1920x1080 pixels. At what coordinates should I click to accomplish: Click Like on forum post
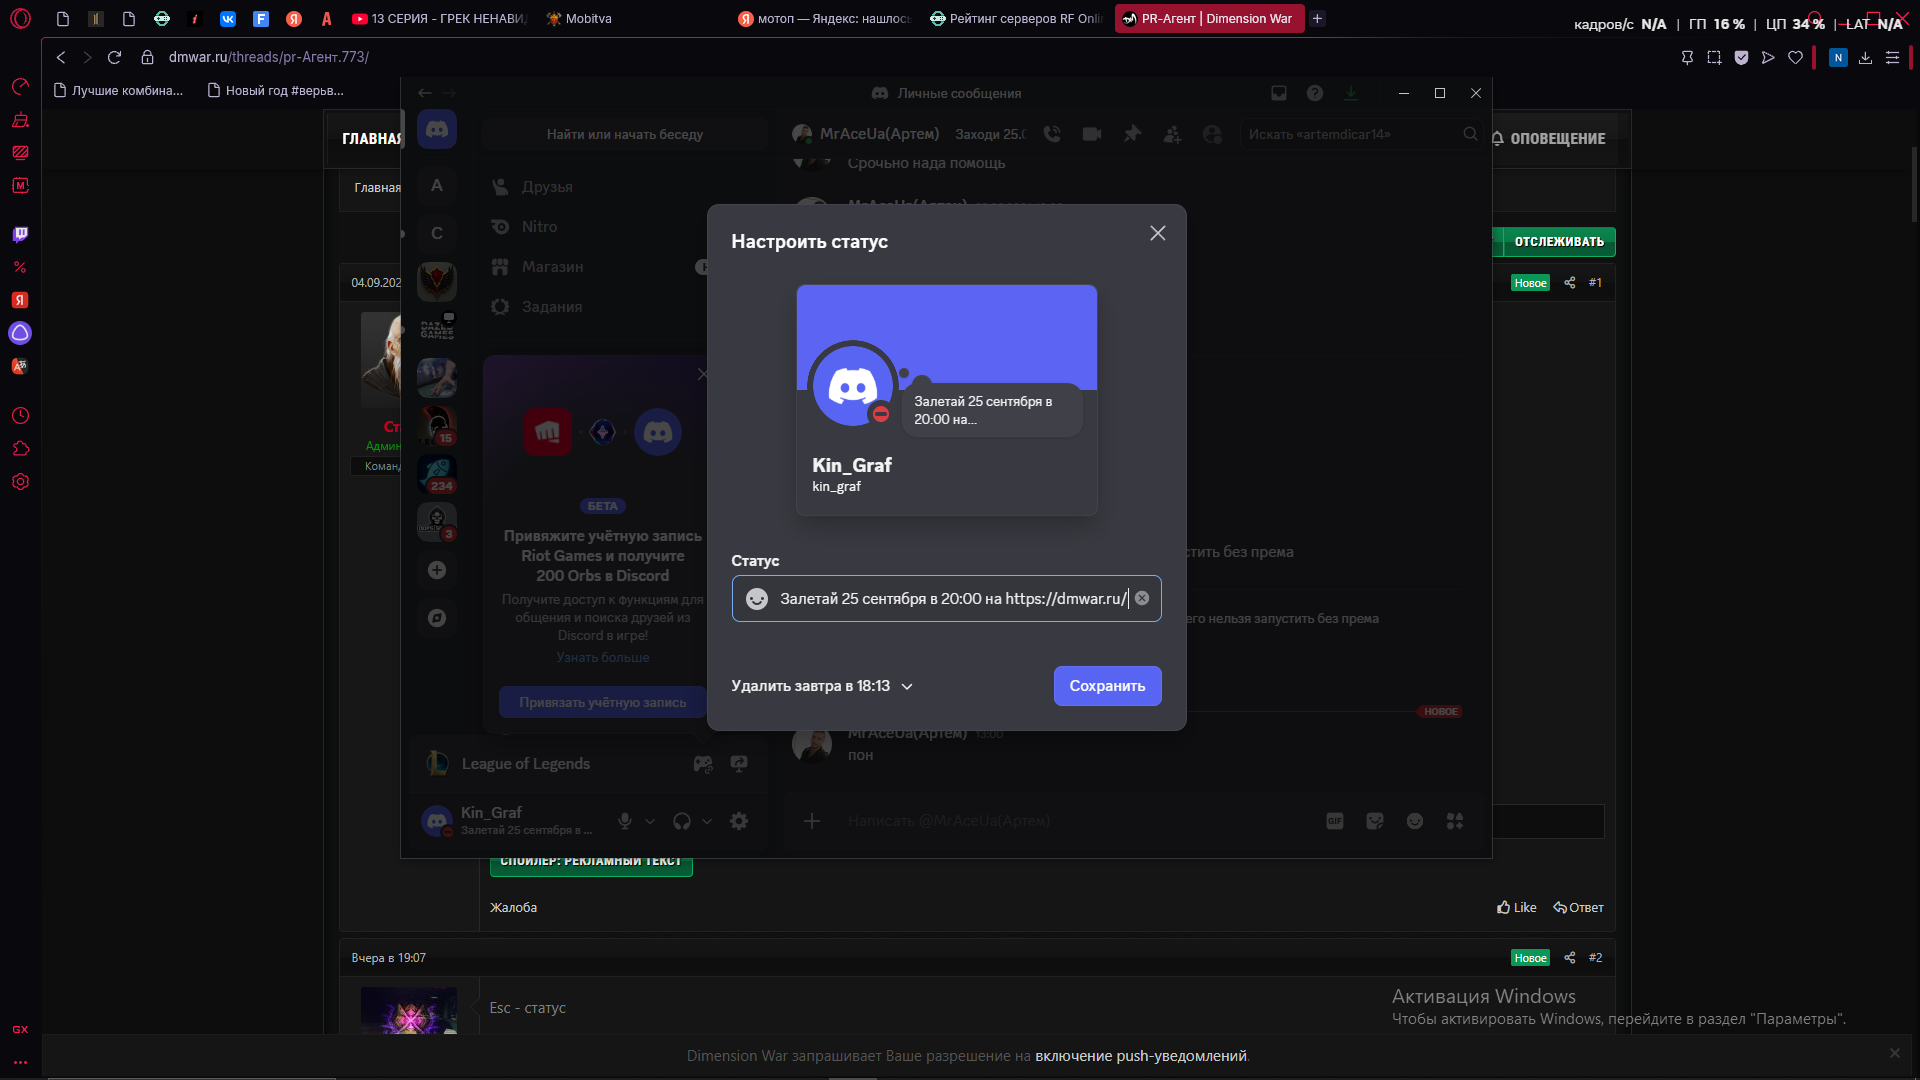pos(1516,908)
